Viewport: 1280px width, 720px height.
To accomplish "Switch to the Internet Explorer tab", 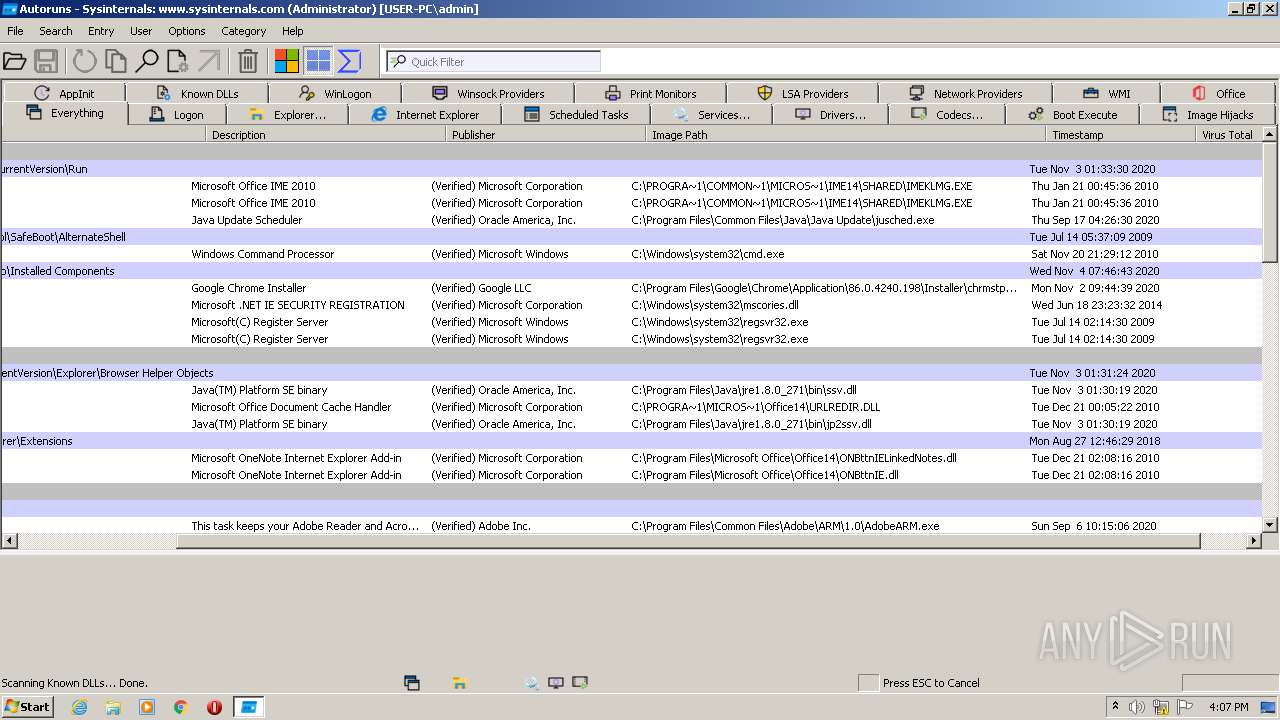I will pyautogui.click(x=425, y=115).
